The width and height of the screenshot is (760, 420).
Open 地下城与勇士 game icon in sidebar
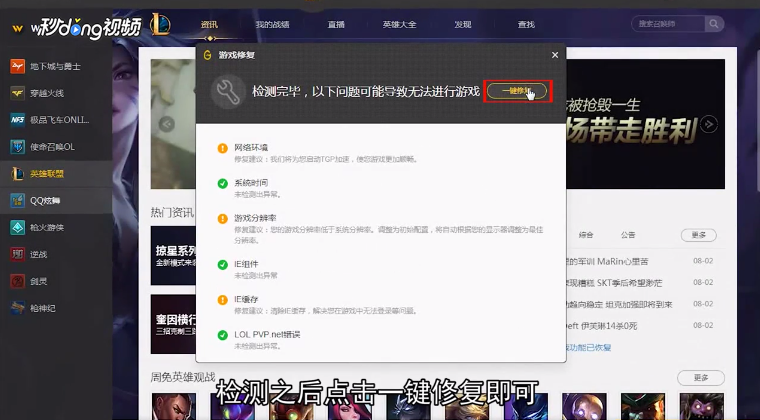[x=17, y=66]
